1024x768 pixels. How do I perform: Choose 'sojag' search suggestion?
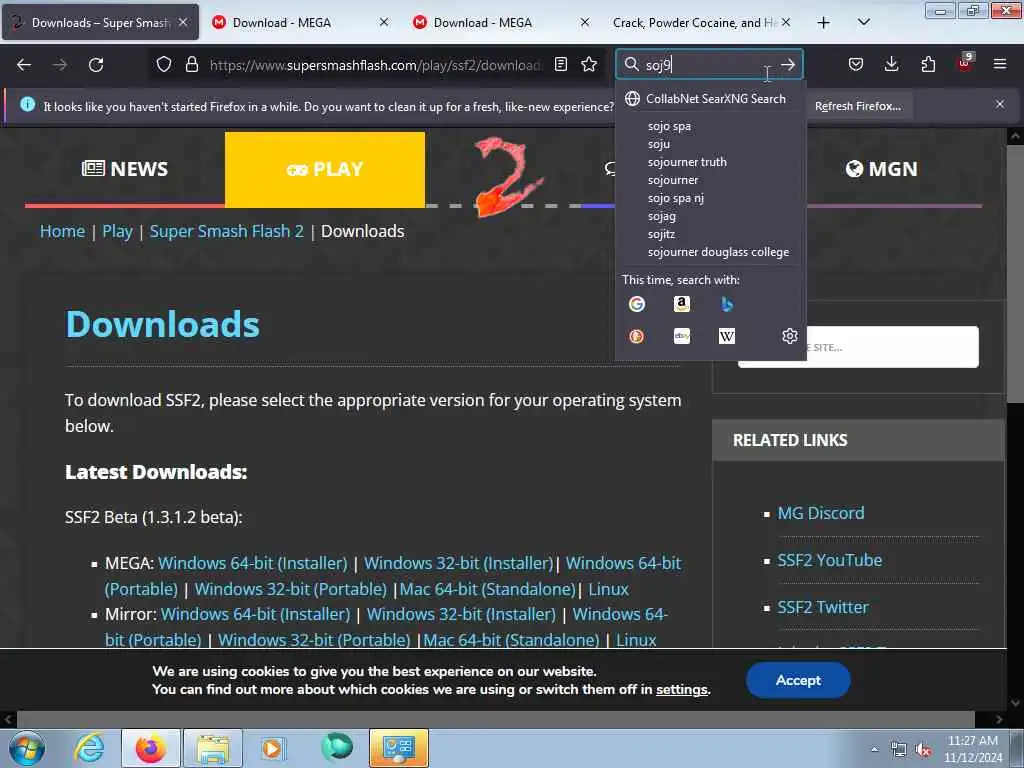(x=711, y=216)
